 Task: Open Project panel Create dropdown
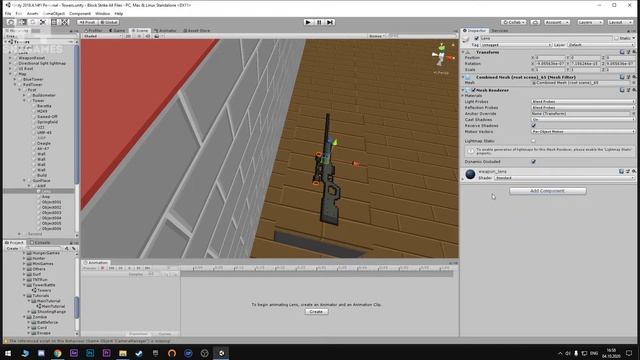coord(13,248)
